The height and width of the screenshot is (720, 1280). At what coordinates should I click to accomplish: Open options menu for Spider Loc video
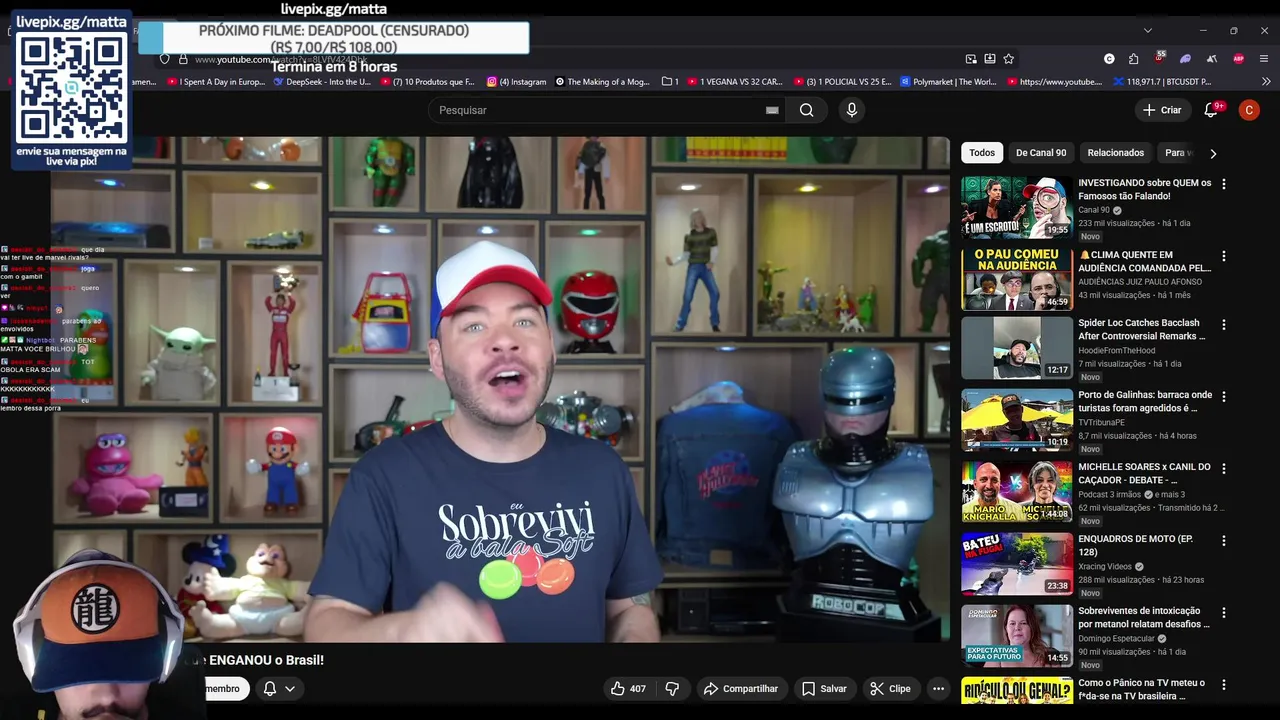pos(1224,324)
